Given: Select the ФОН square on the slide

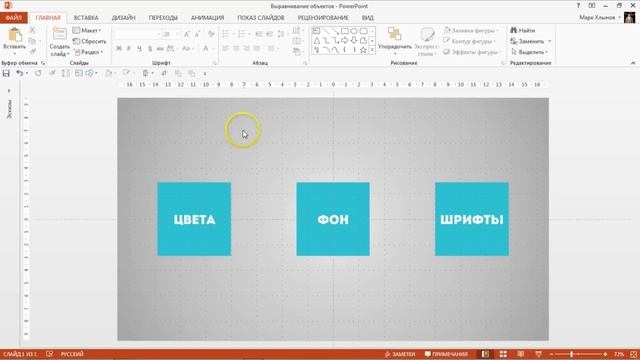Looking at the screenshot, I should [333, 219].
